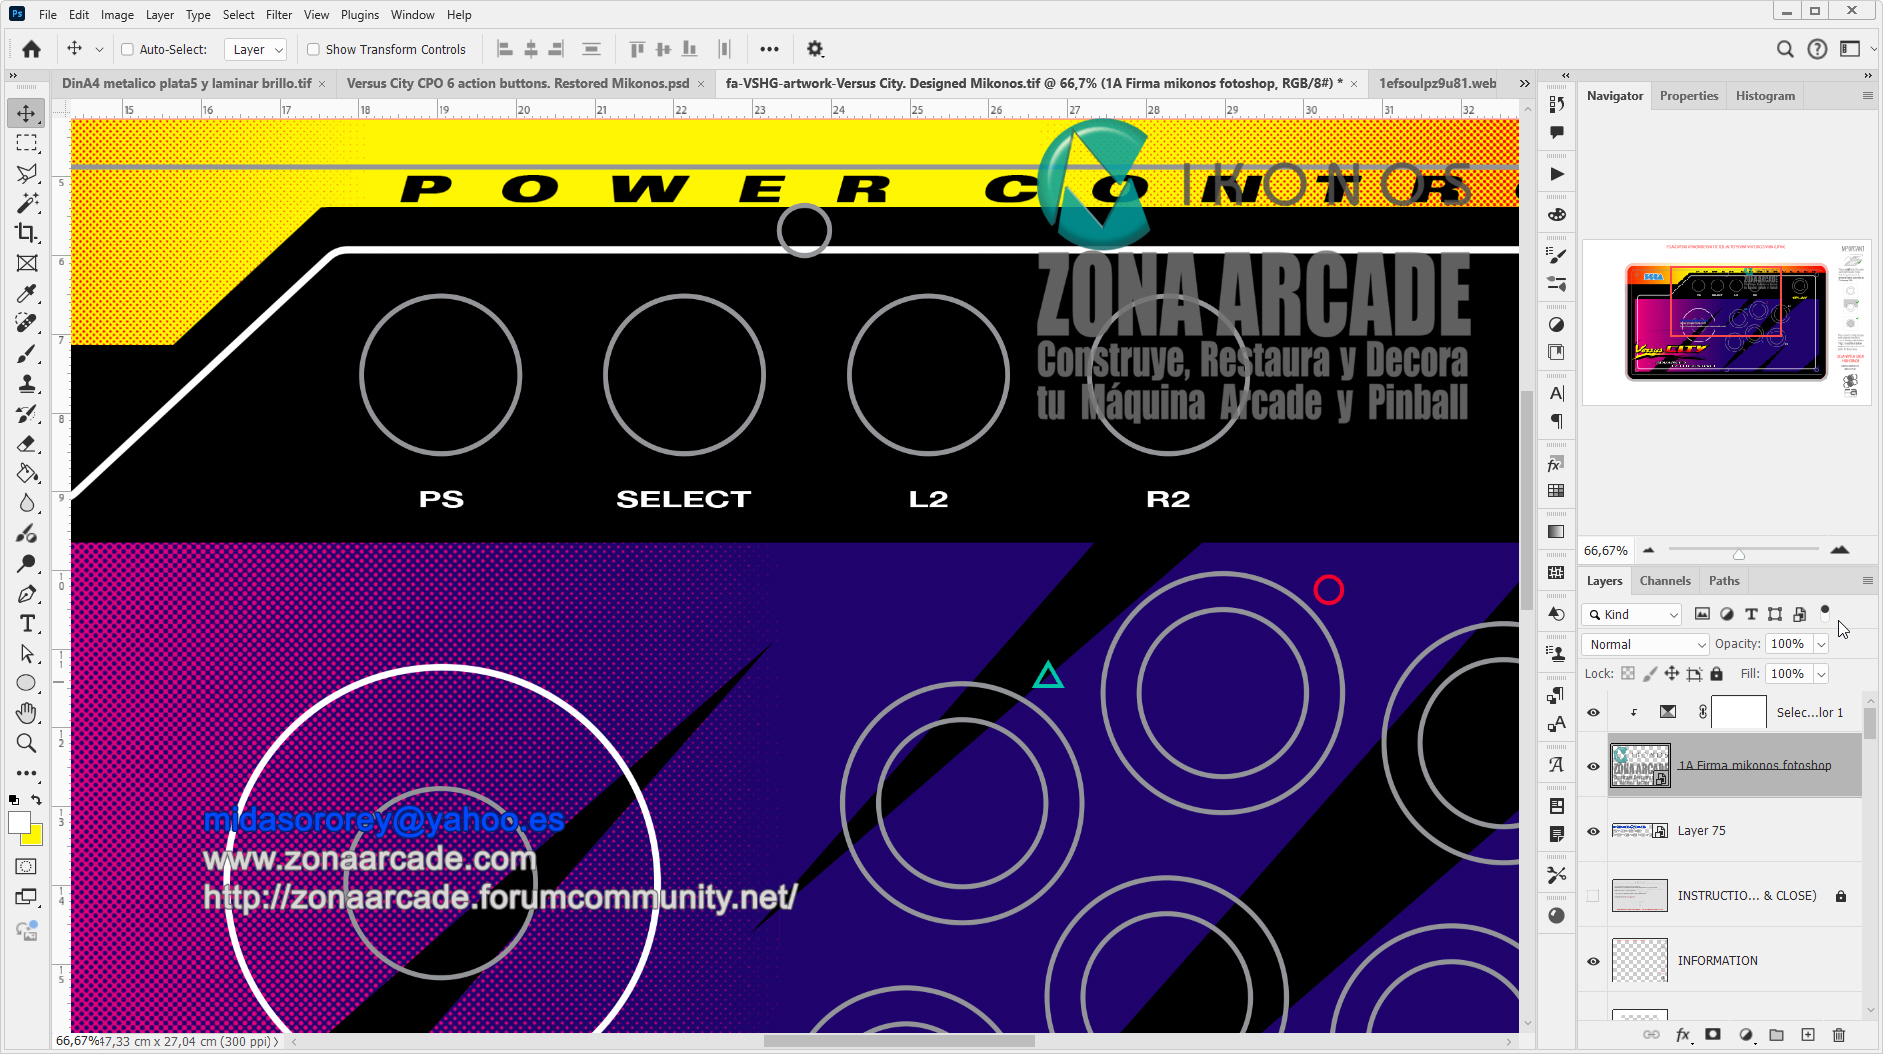Select the Brush tool

[27, 354]
